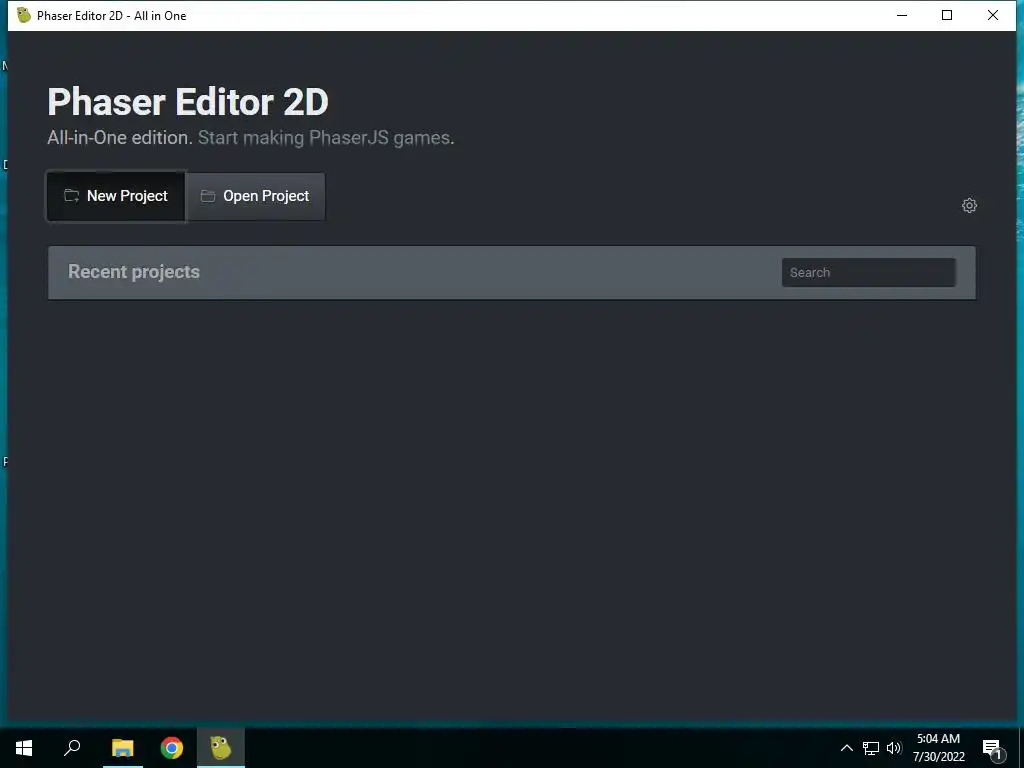The image size is (1024, 768).
Task: Open settings with the gear icon
Action: tap(969, 206)
